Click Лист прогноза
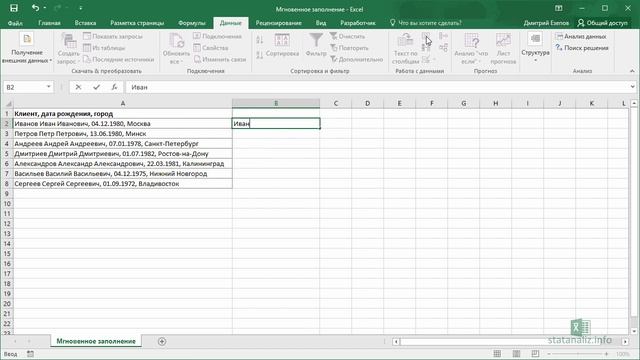Viewport: 640px width, 360px height. pyautogui.click(x=503, y=48)
